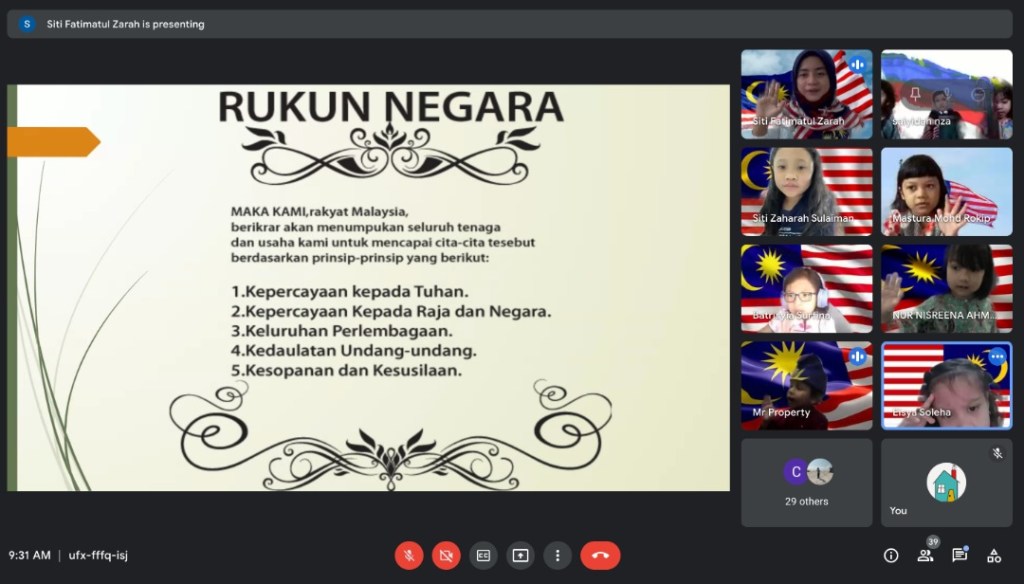Click the Present now screen-share icon
Image resolution: width=1024 pixels, height=584 pixels.
tap(520, 555)
